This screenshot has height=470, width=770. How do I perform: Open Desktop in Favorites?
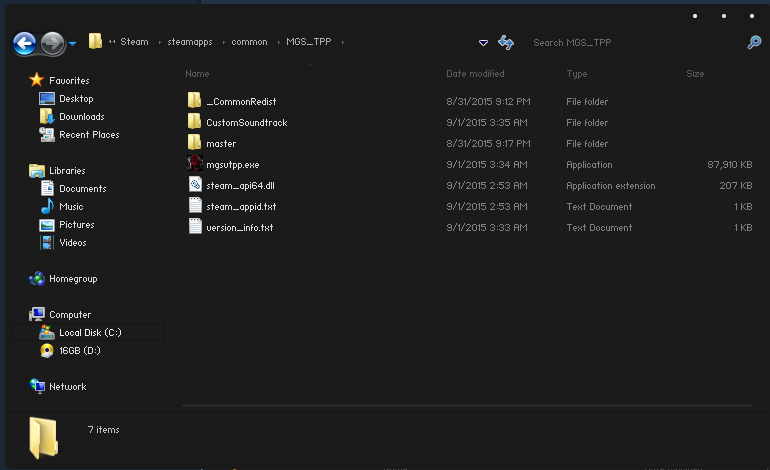point(76,99)
